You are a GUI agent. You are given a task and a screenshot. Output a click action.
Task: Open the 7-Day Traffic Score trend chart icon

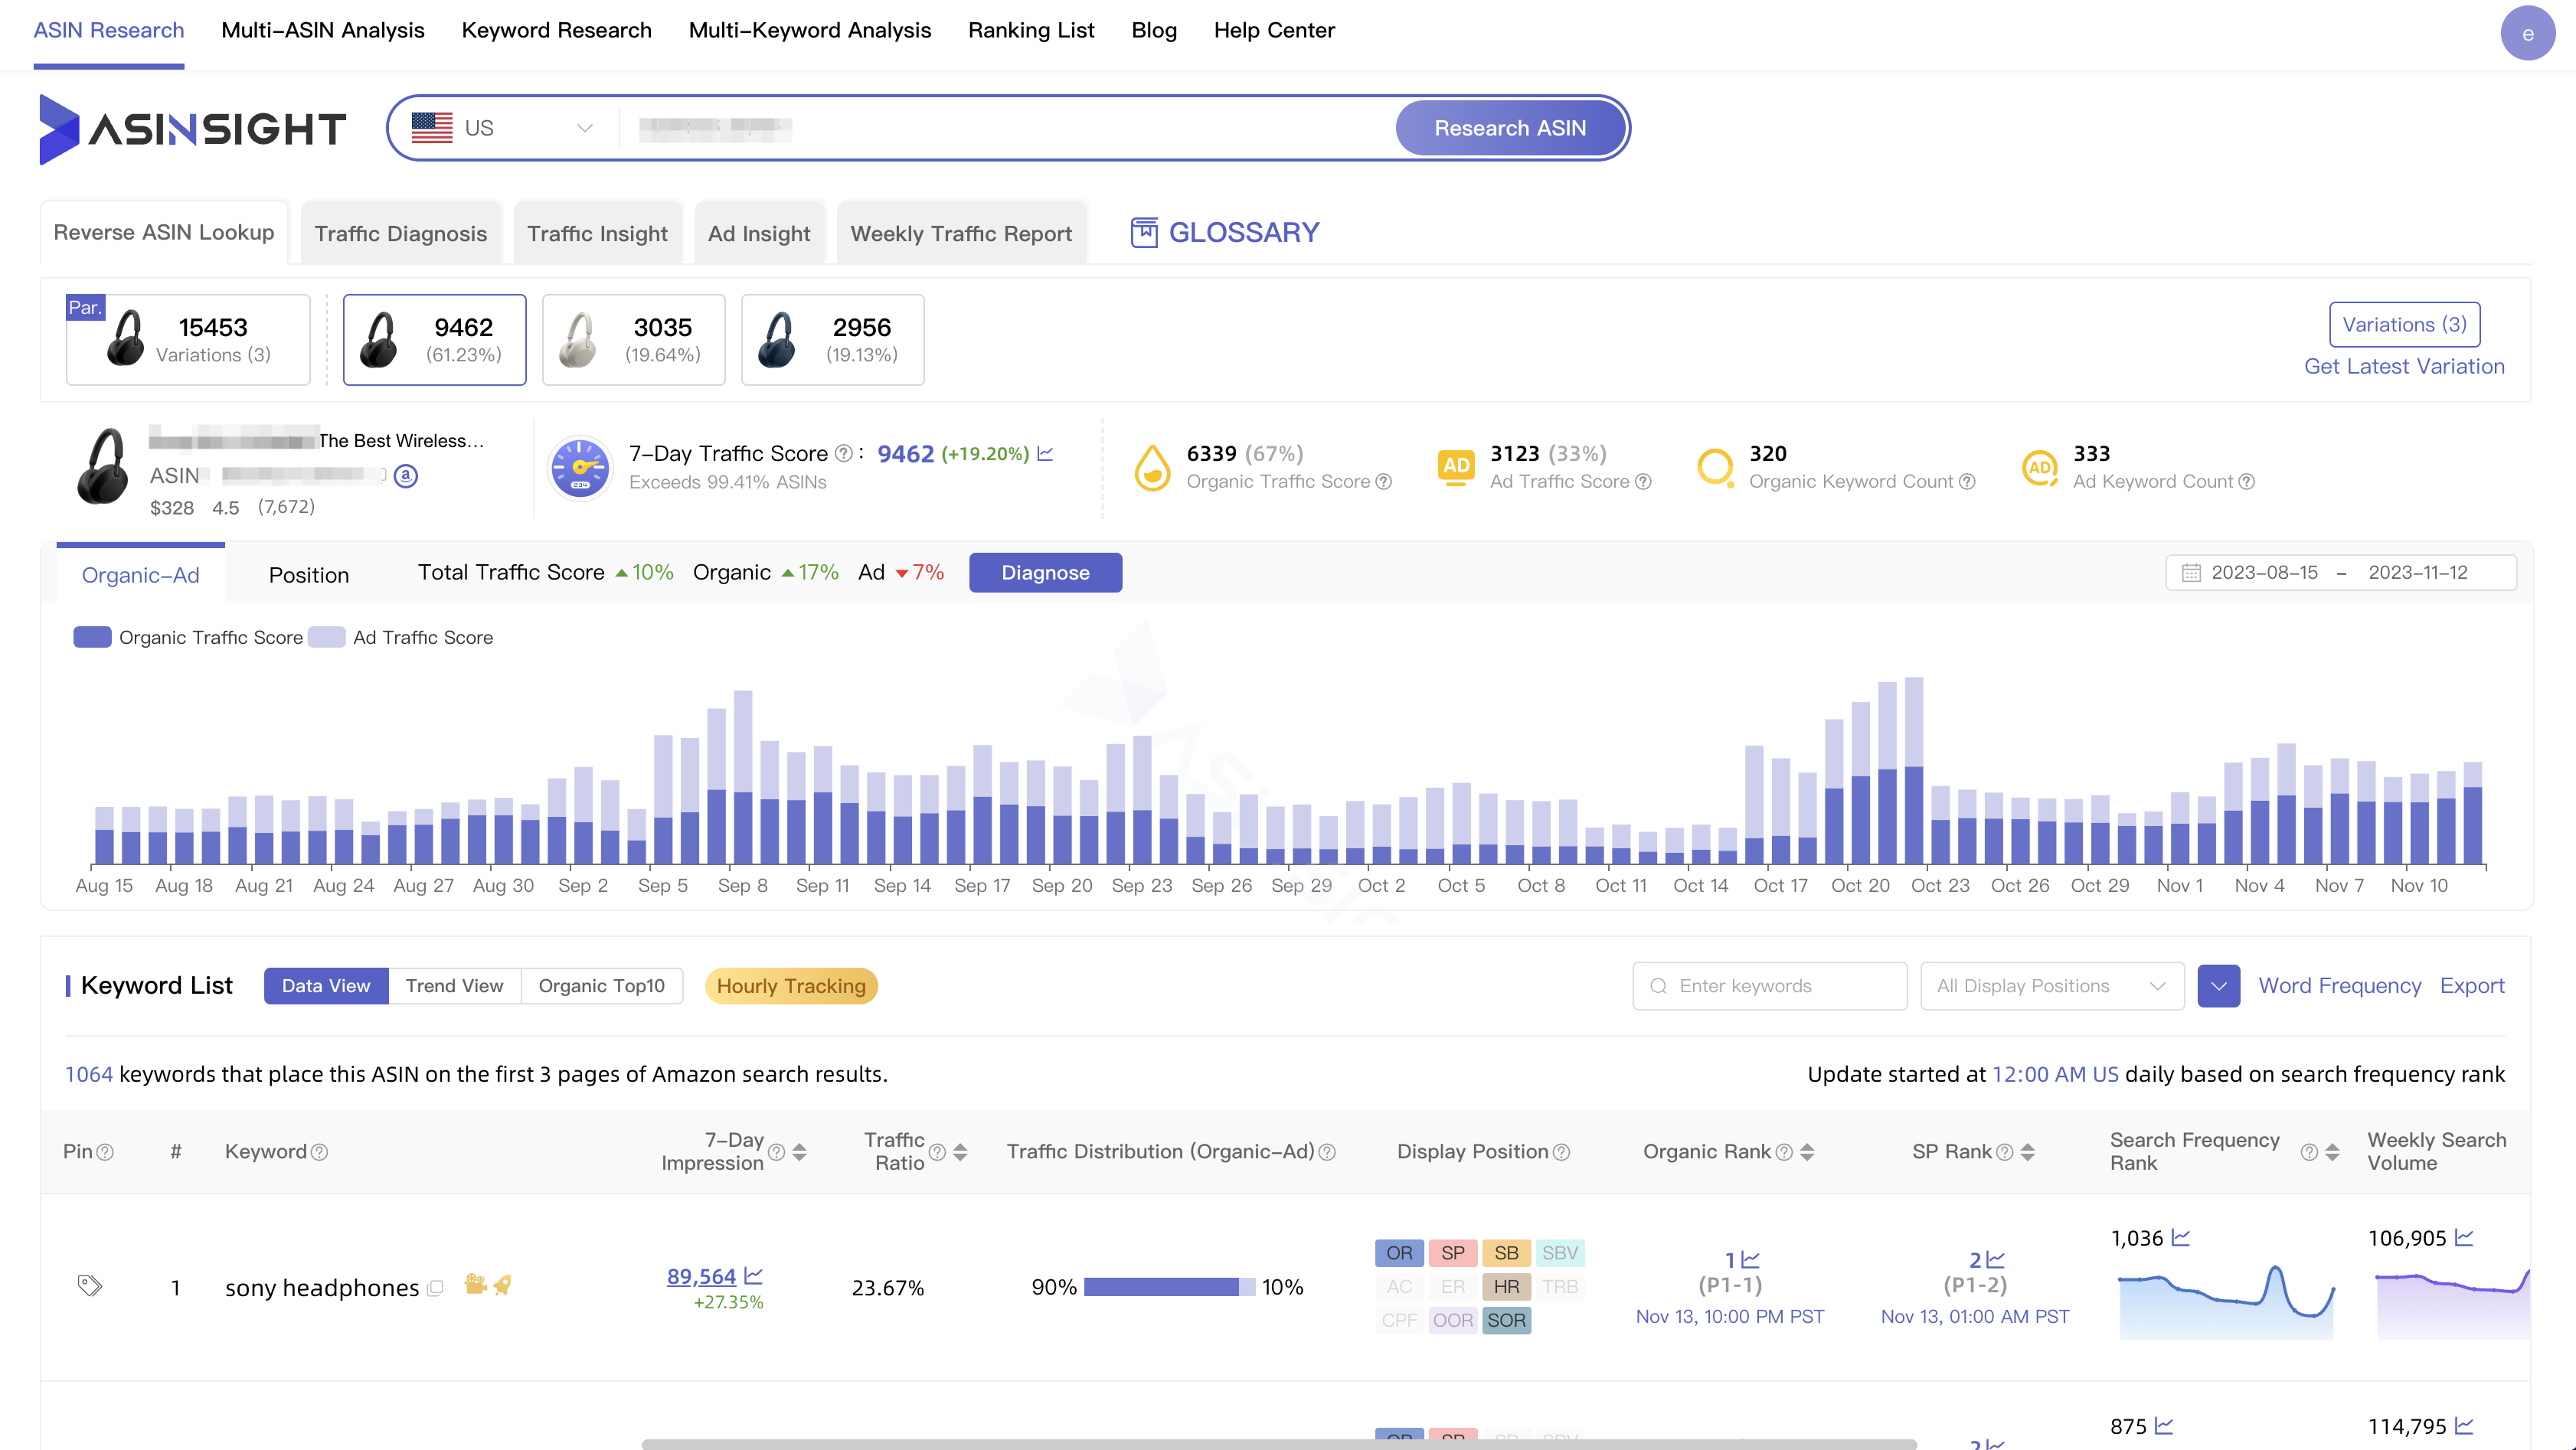[x=1045, y=454]
